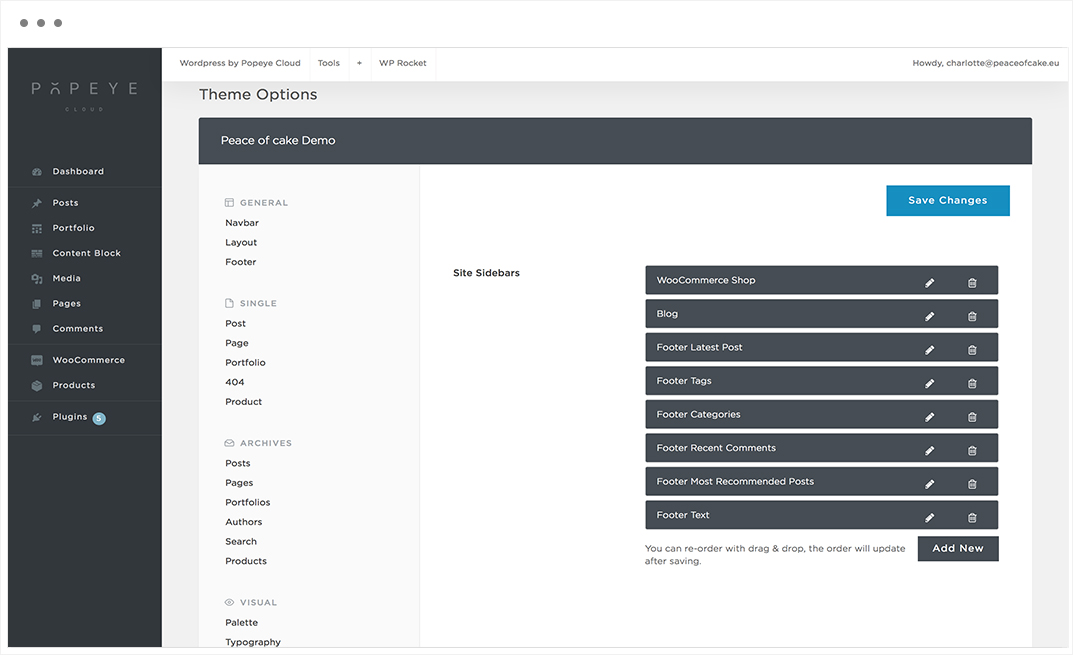
Task: Click the Comments bubble icon
Action: 37,329
